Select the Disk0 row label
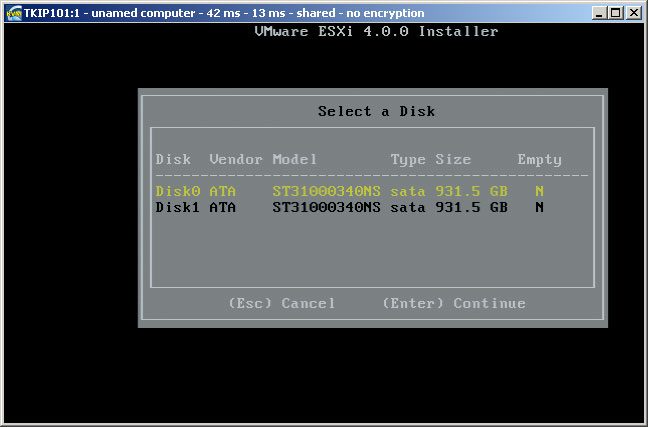The height and width of the screenshot is (427, 648). (178, 191)
